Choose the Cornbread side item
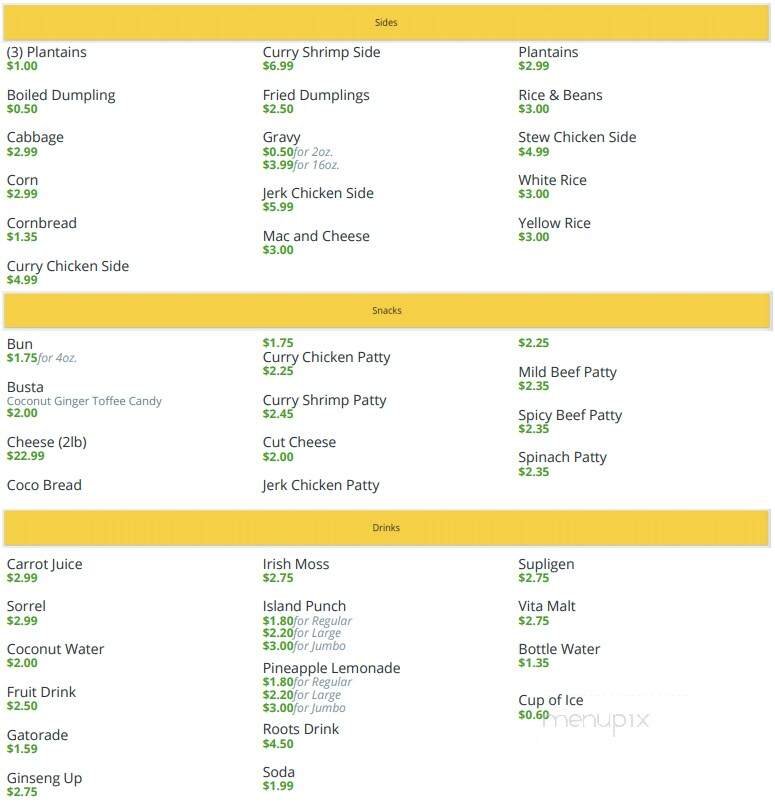775x803 pixels. pos(42,223)
